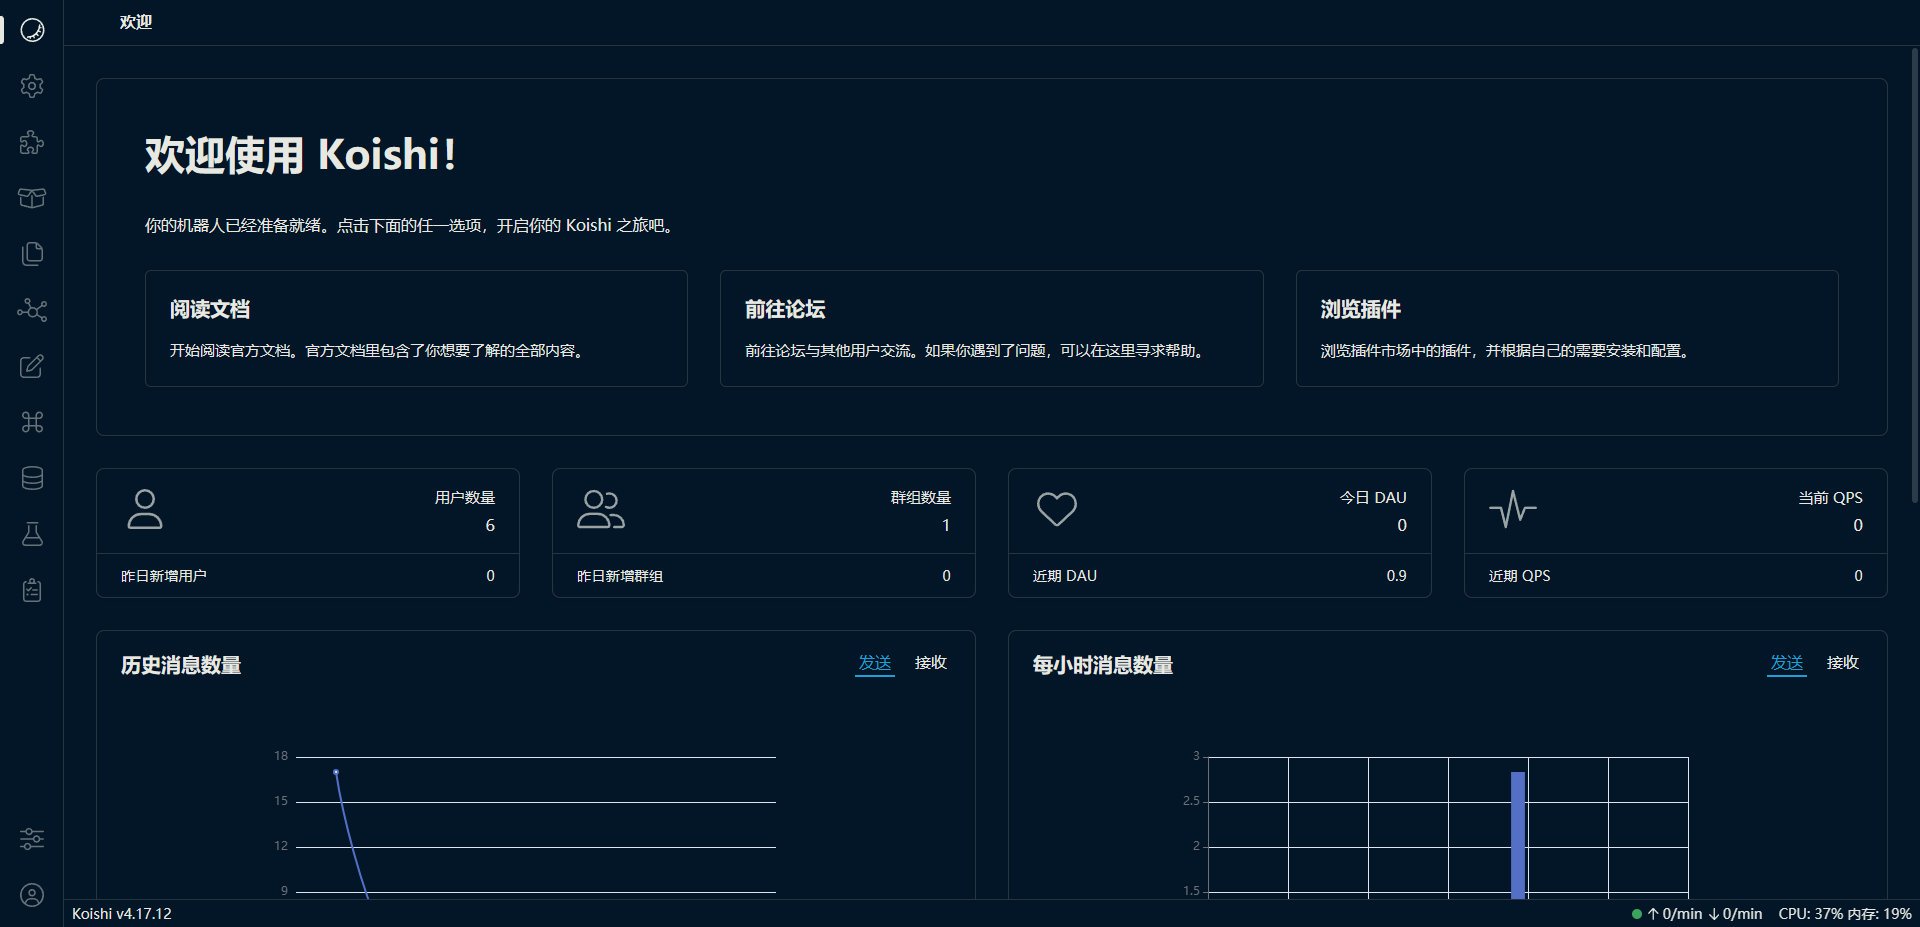Open the command key icon in sidebar
The image size is (1920, 927).
pyautogui.click(x=32, y=422)
